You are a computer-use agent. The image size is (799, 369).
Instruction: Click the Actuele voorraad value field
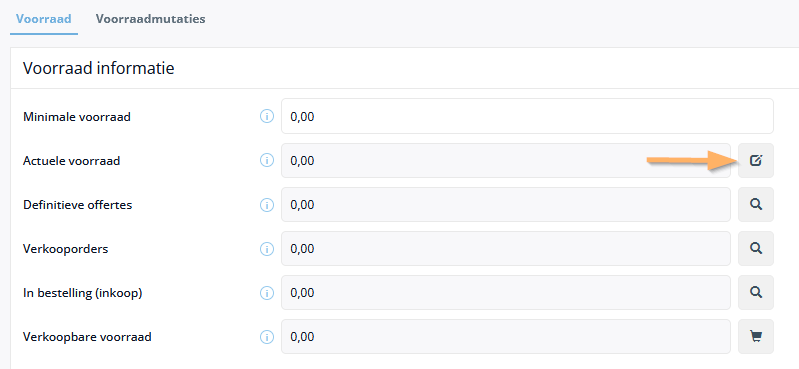point(506,161)
